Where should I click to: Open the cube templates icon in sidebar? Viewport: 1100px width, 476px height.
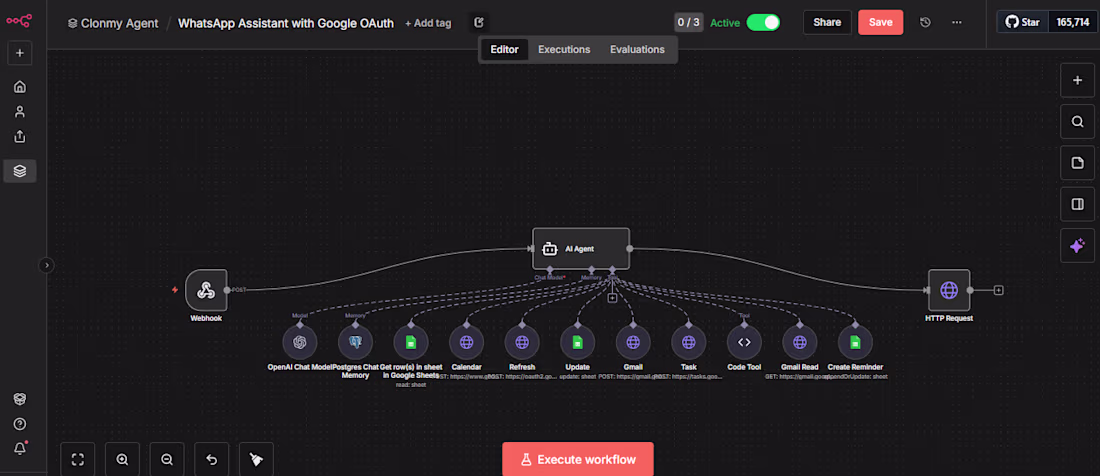20,398
